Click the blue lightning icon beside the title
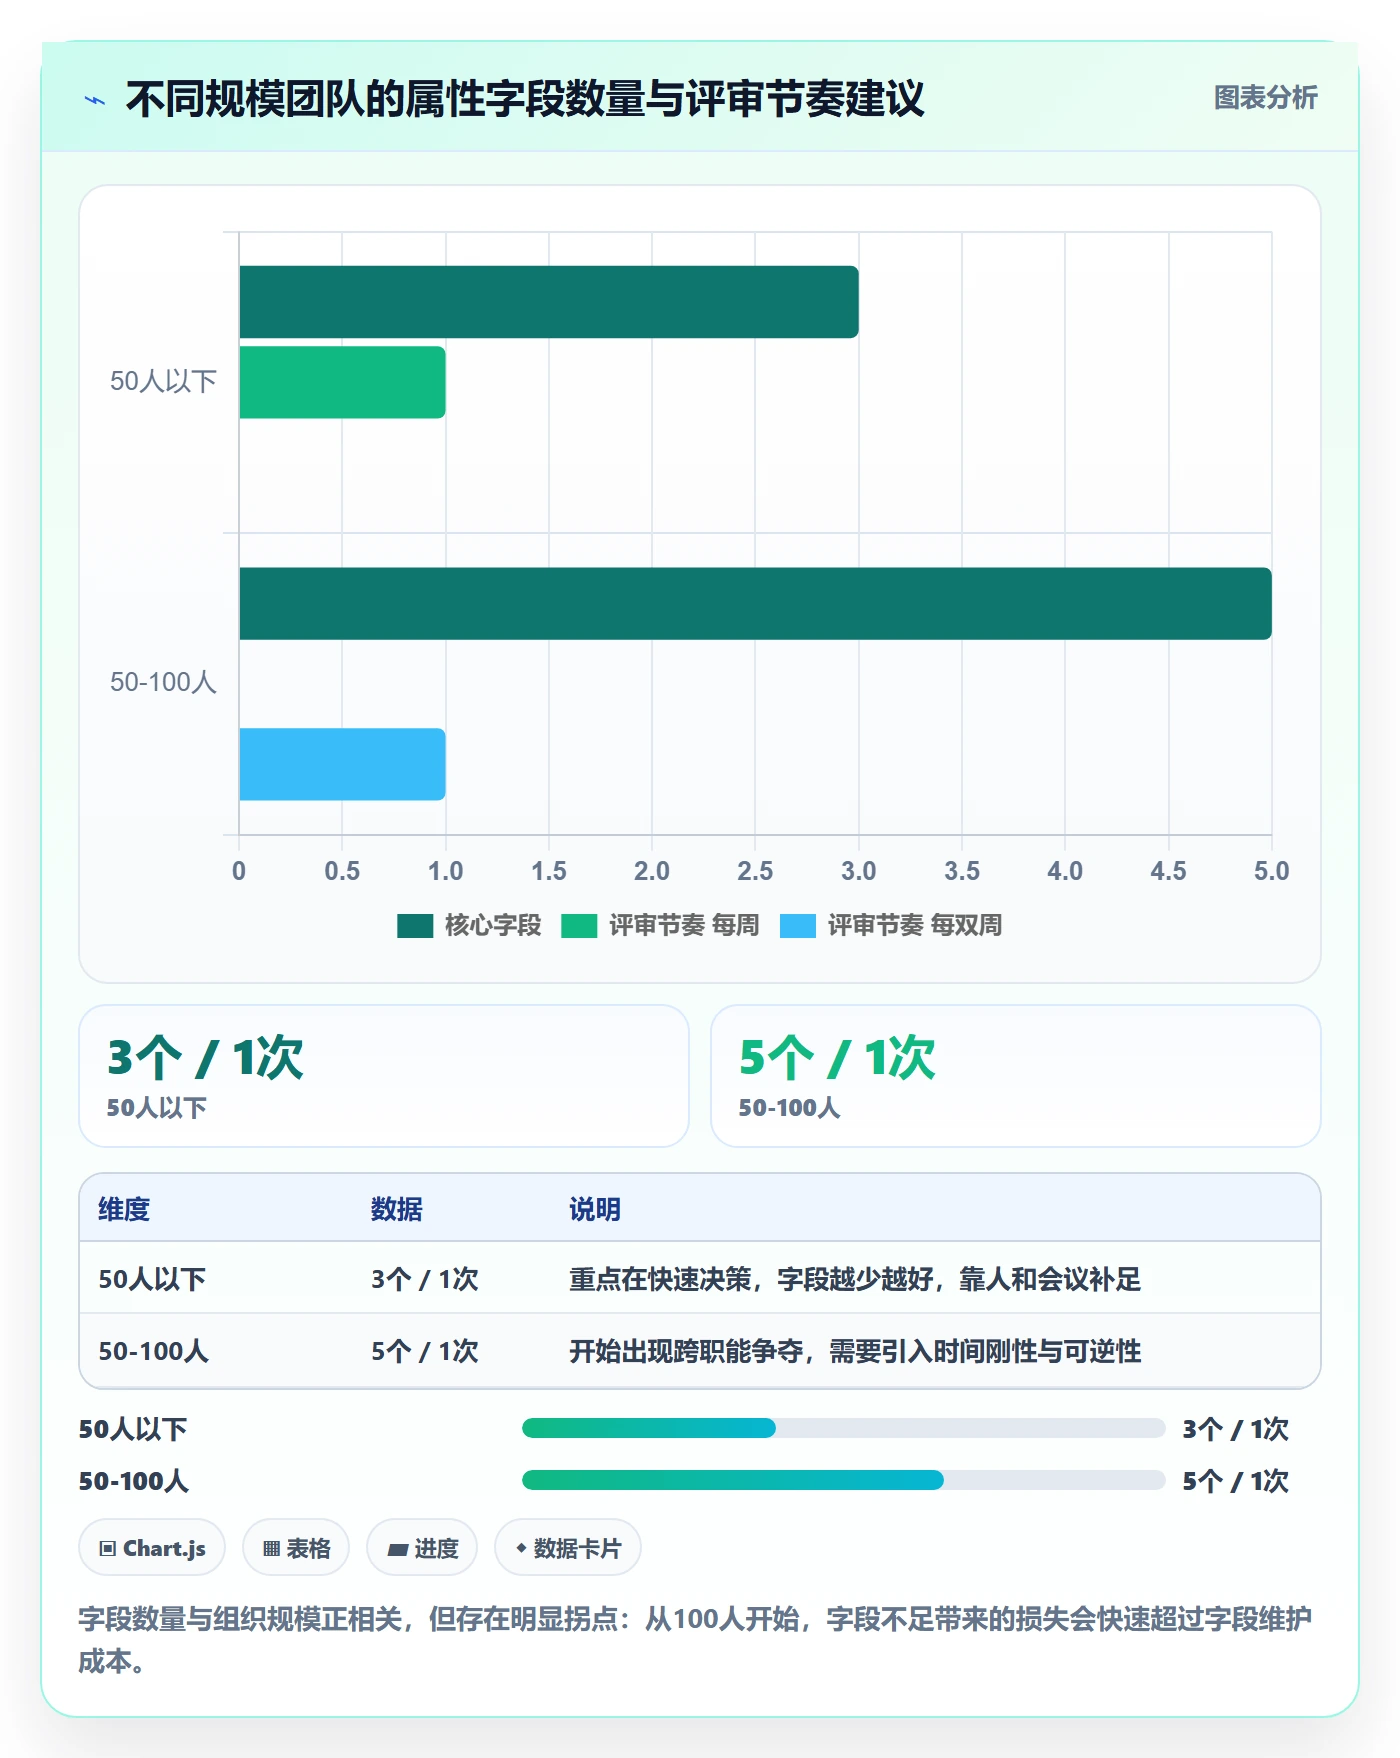Screen dimensions: 1400x1758 click(x=95, y=100)
